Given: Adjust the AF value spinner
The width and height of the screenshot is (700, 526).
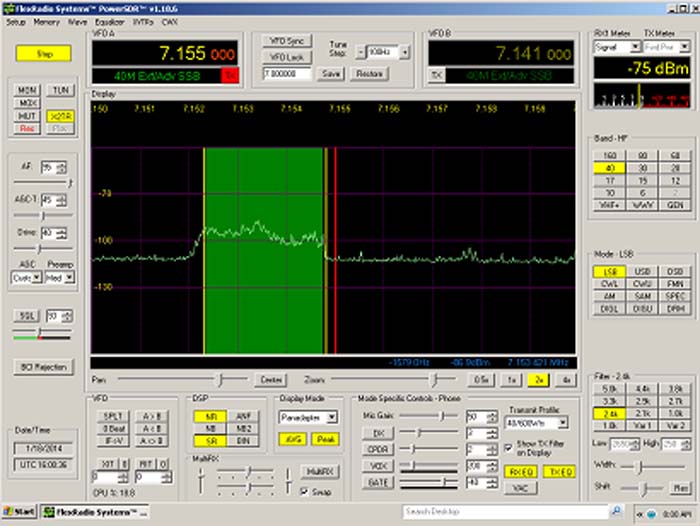Looking at the screenshot, I should 62,167.
